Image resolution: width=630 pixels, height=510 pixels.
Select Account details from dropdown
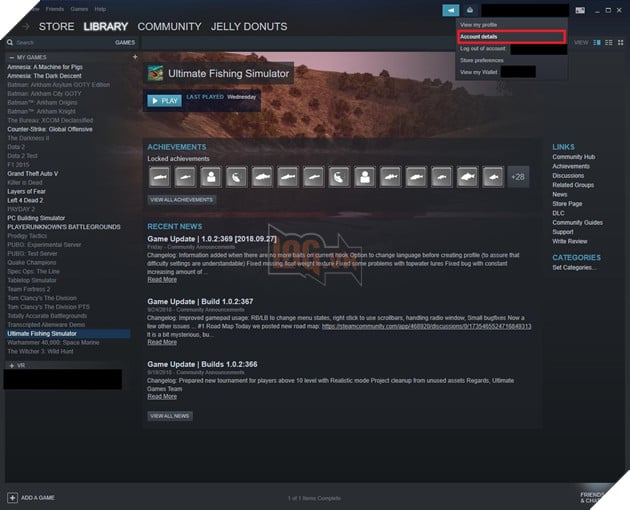[x=511, y=37]
